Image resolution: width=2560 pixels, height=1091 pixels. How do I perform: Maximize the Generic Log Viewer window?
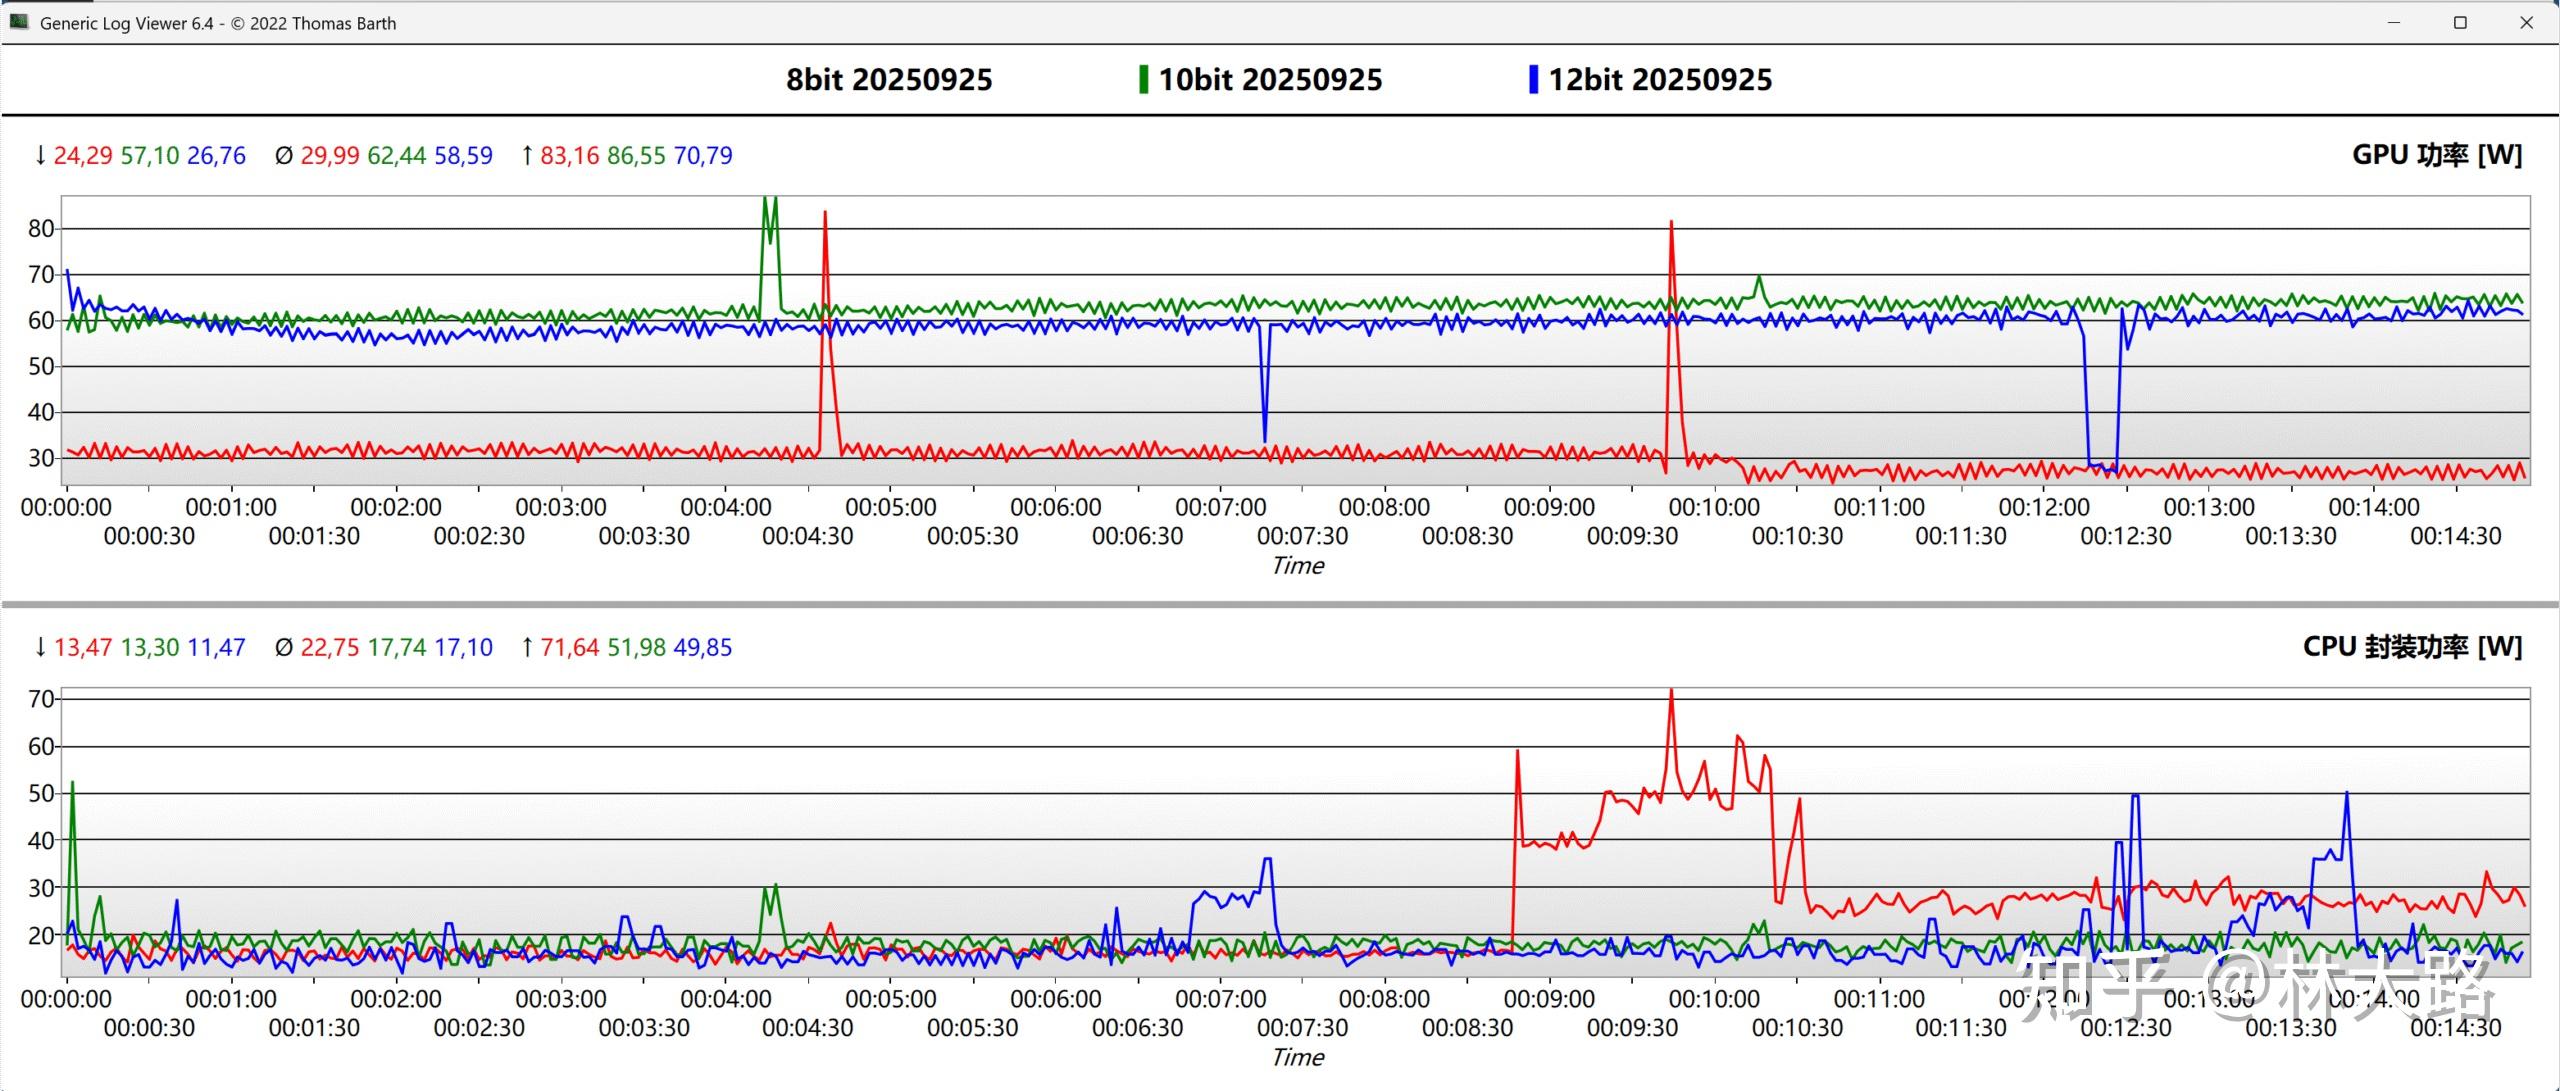(x=2460, y=22)
